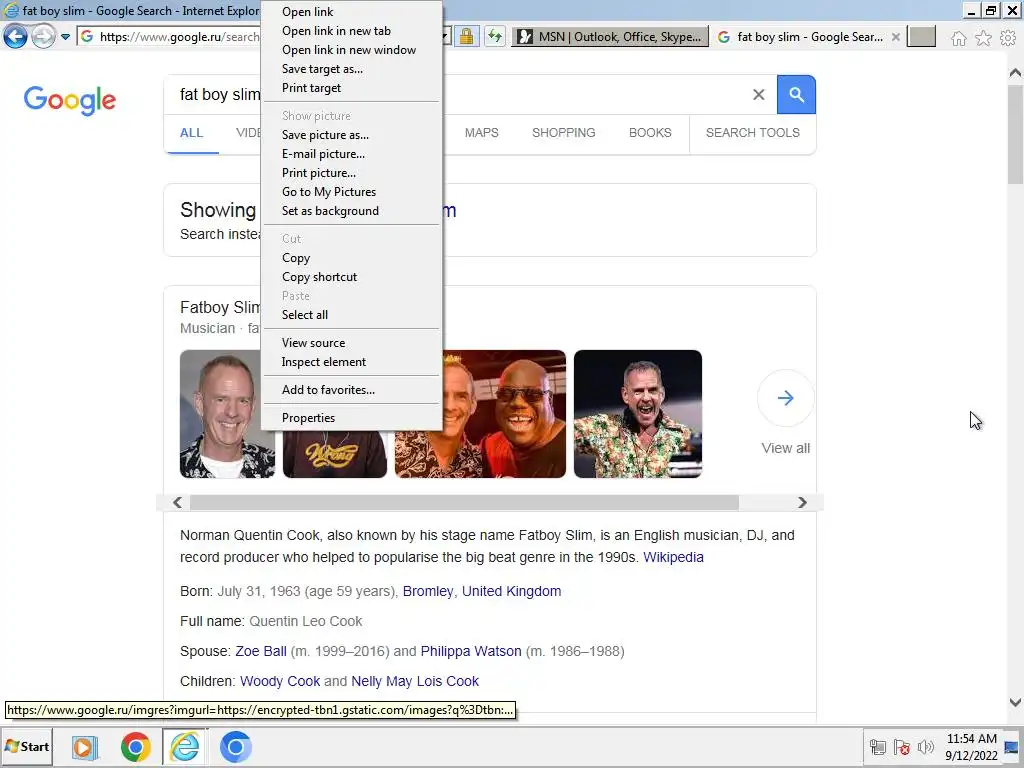Choose Open link in new tab
Screen dimensions: 1024x768
pos(351,31)
